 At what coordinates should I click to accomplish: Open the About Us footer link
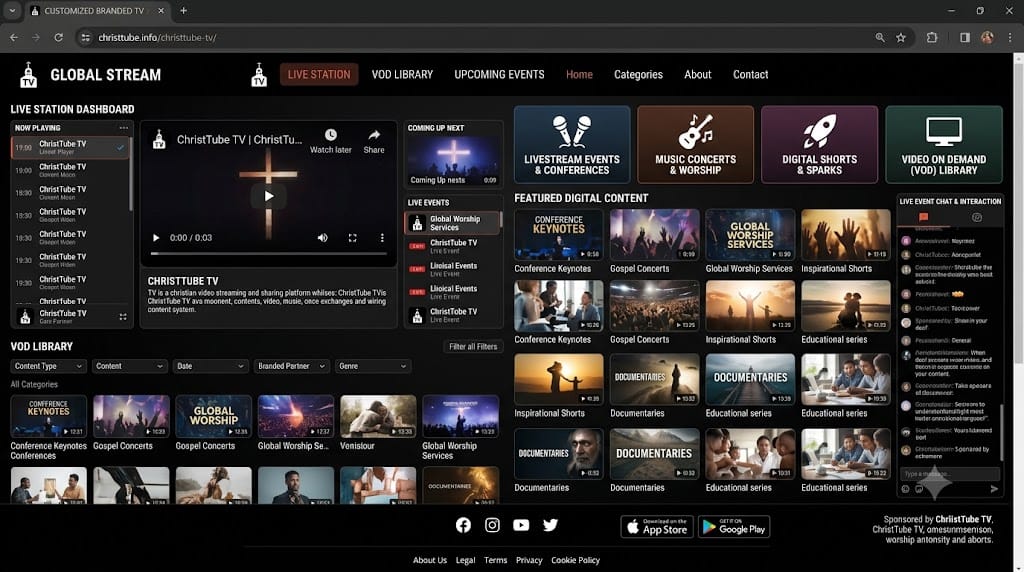pyautogui.click(x=430, y=560)
